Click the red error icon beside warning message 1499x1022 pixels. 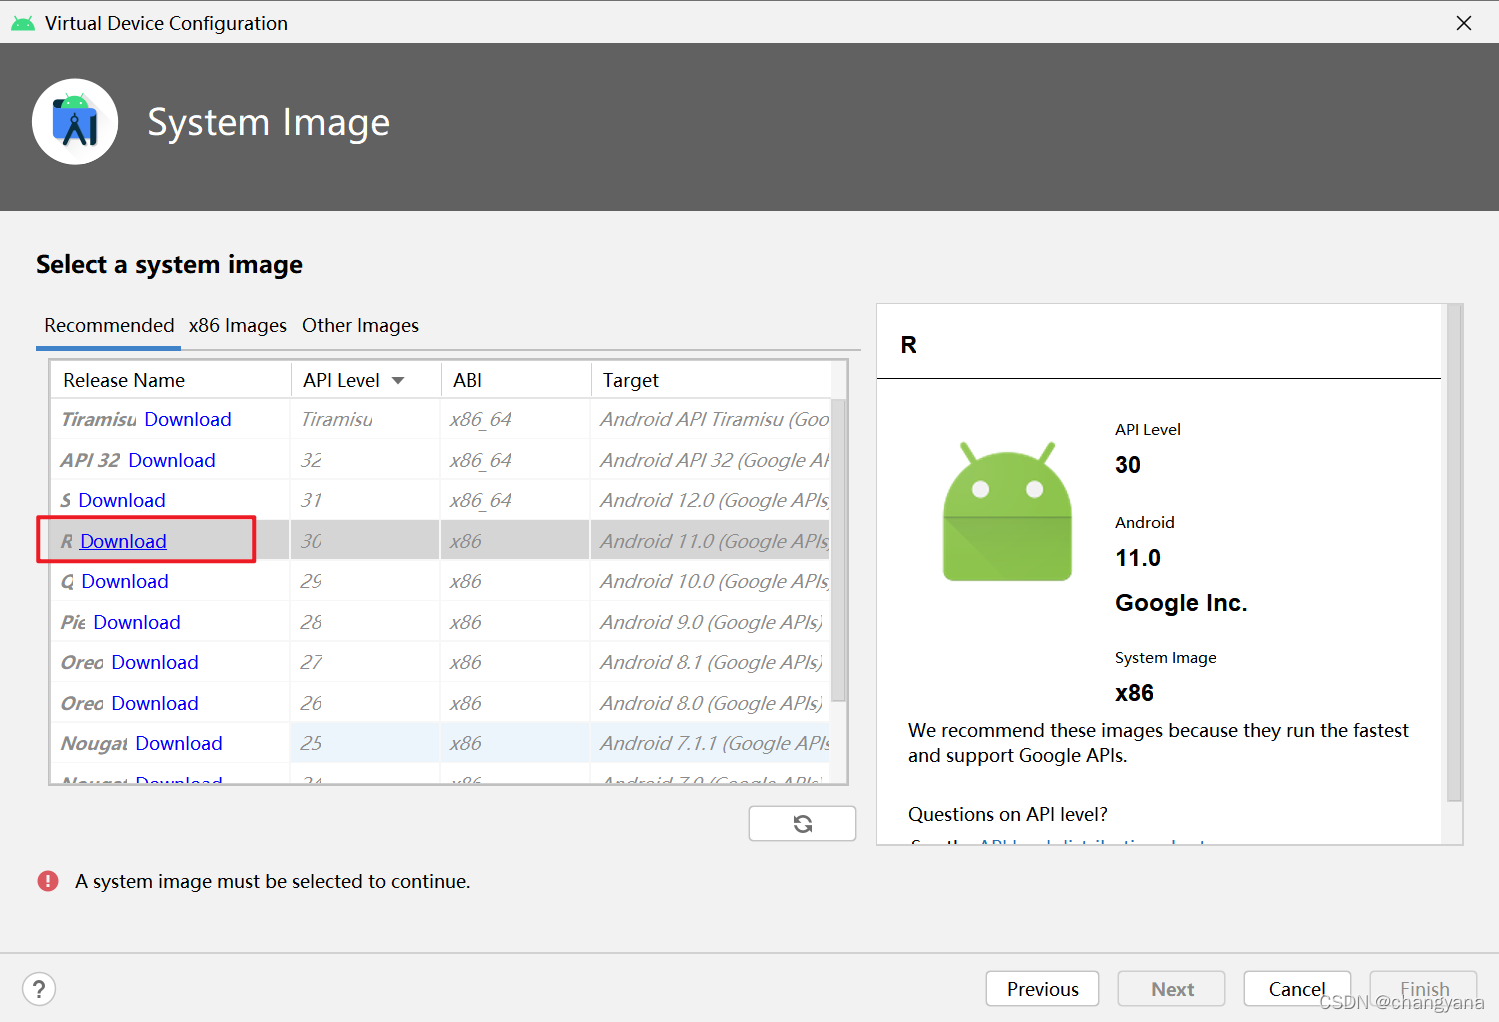[48, 881]
